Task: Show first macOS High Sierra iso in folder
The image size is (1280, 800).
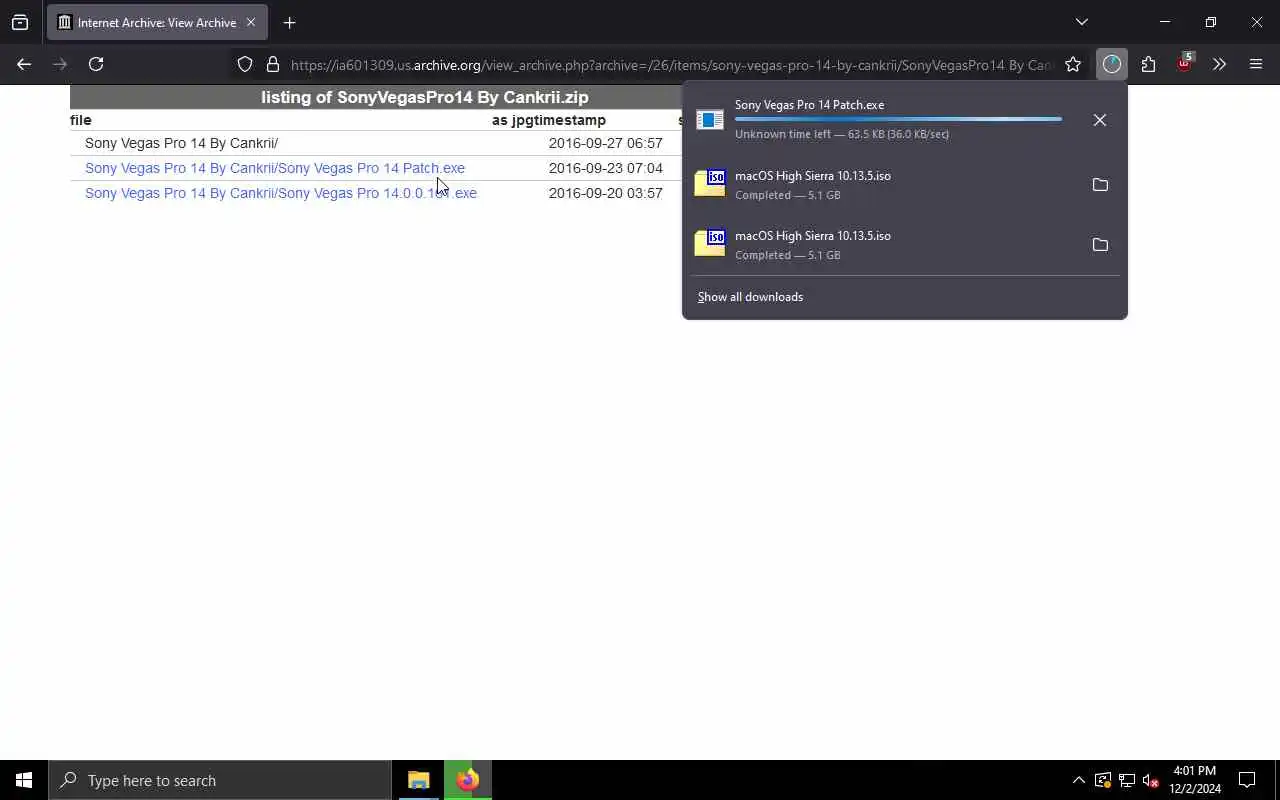Action: tap(1100, 185)
